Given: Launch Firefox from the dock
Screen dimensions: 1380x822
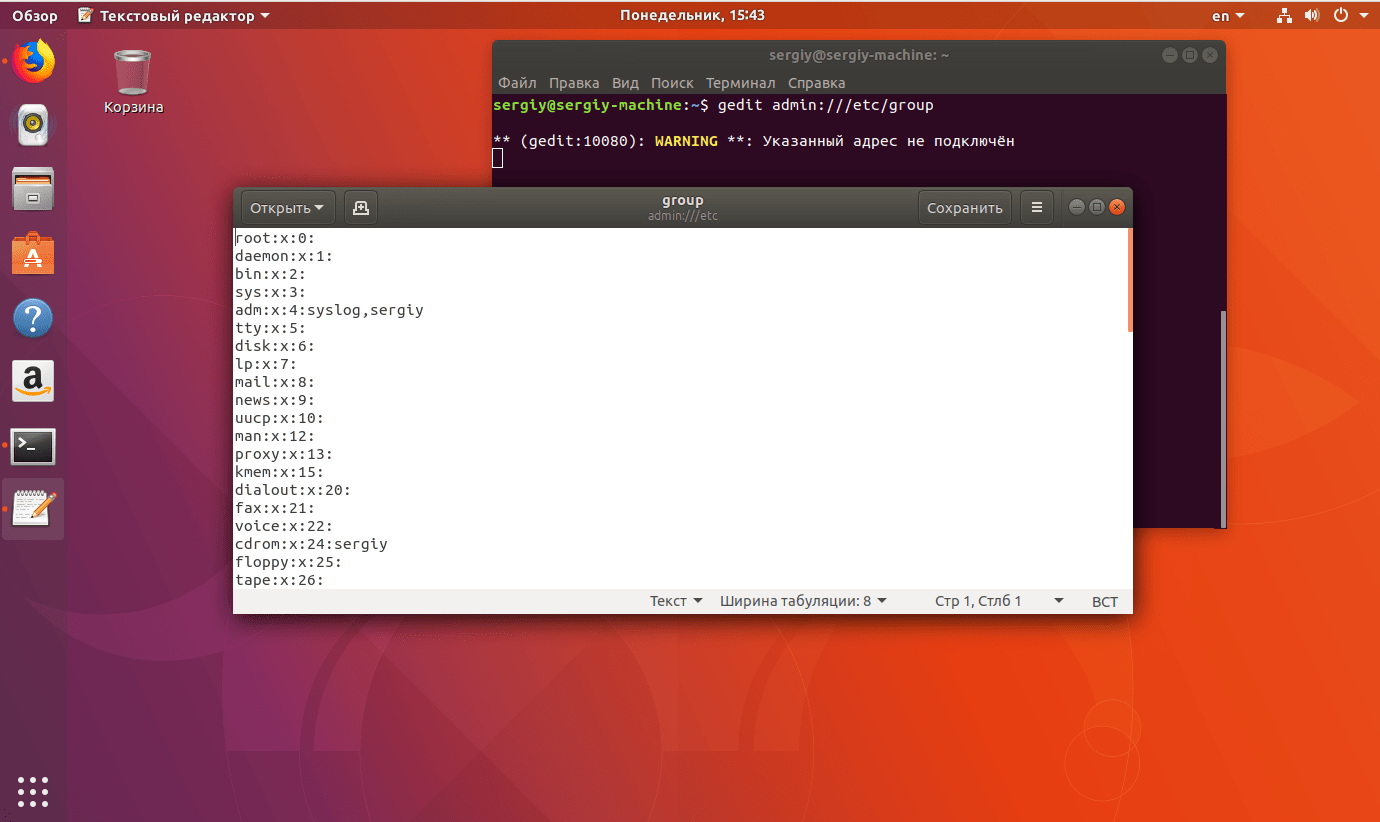Looking at the screenshot, I should pos(33,60).
